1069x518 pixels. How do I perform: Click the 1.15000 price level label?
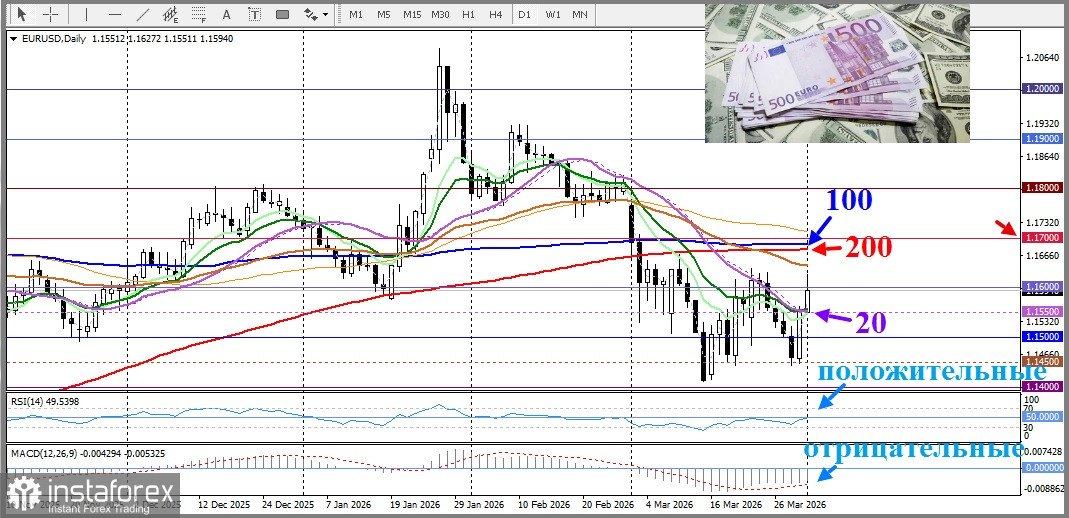coord(1042,337)
